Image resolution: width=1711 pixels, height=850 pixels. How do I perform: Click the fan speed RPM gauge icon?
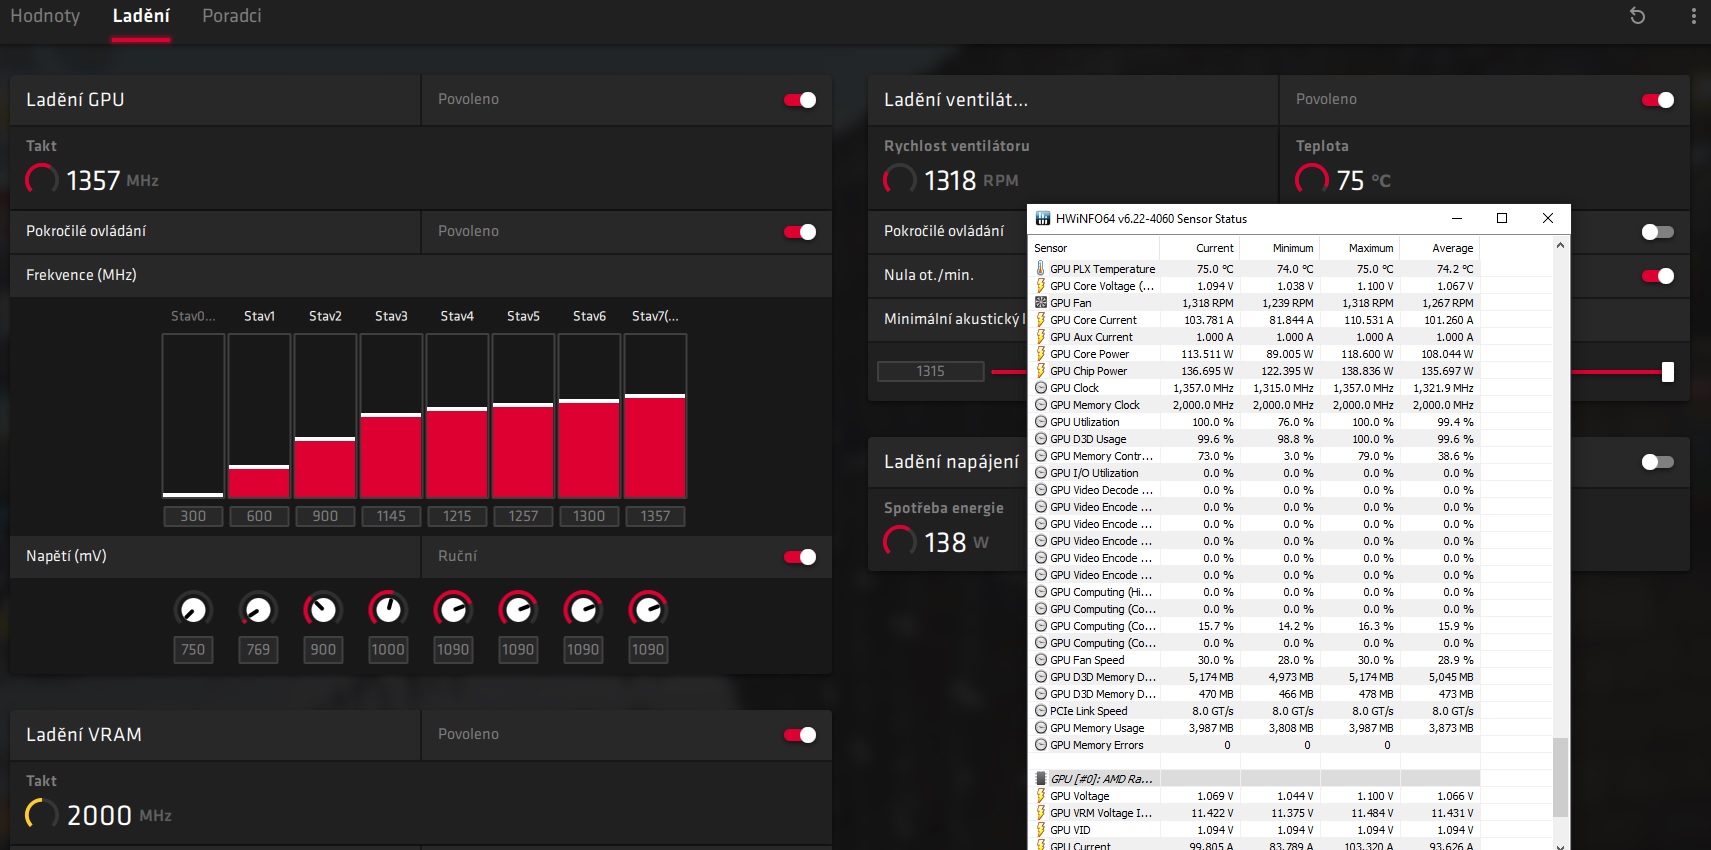899,180
